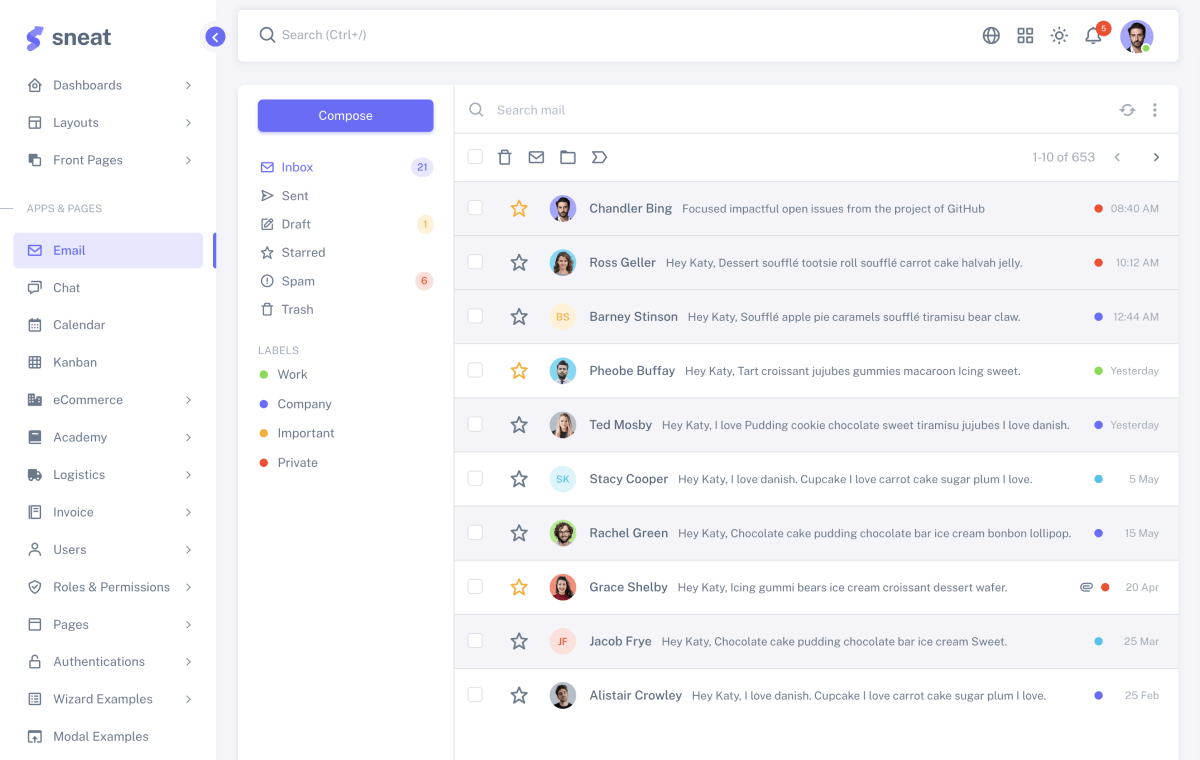Move emails using the folder icon

tap(568, 157)
